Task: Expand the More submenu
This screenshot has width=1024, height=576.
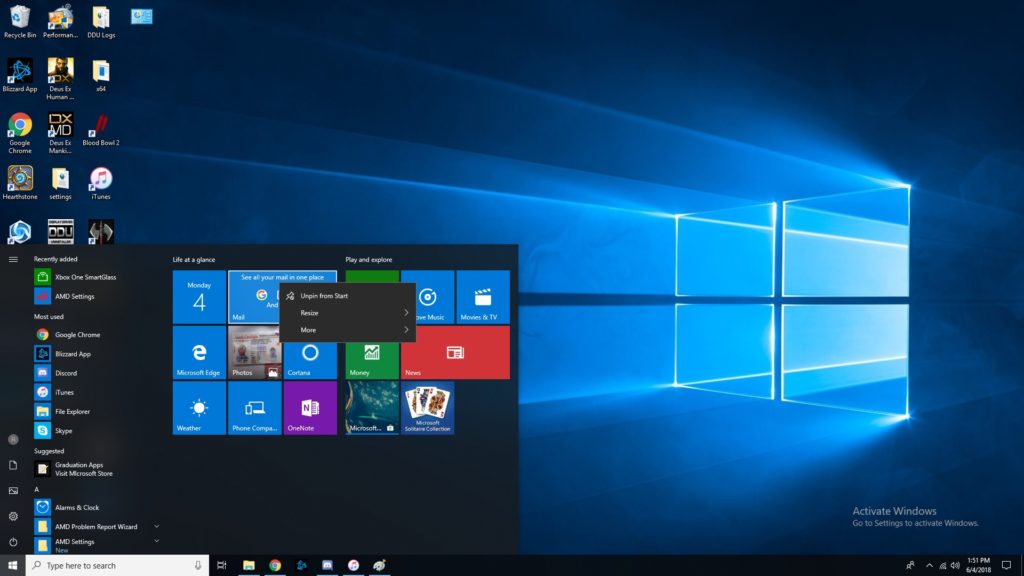Action: [347, 330]
